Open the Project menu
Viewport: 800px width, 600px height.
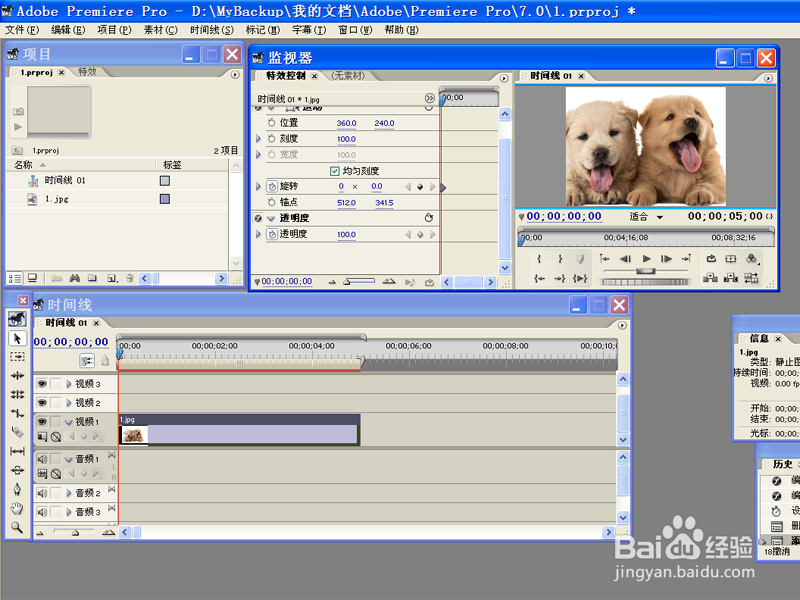click(x=114, y=30)
